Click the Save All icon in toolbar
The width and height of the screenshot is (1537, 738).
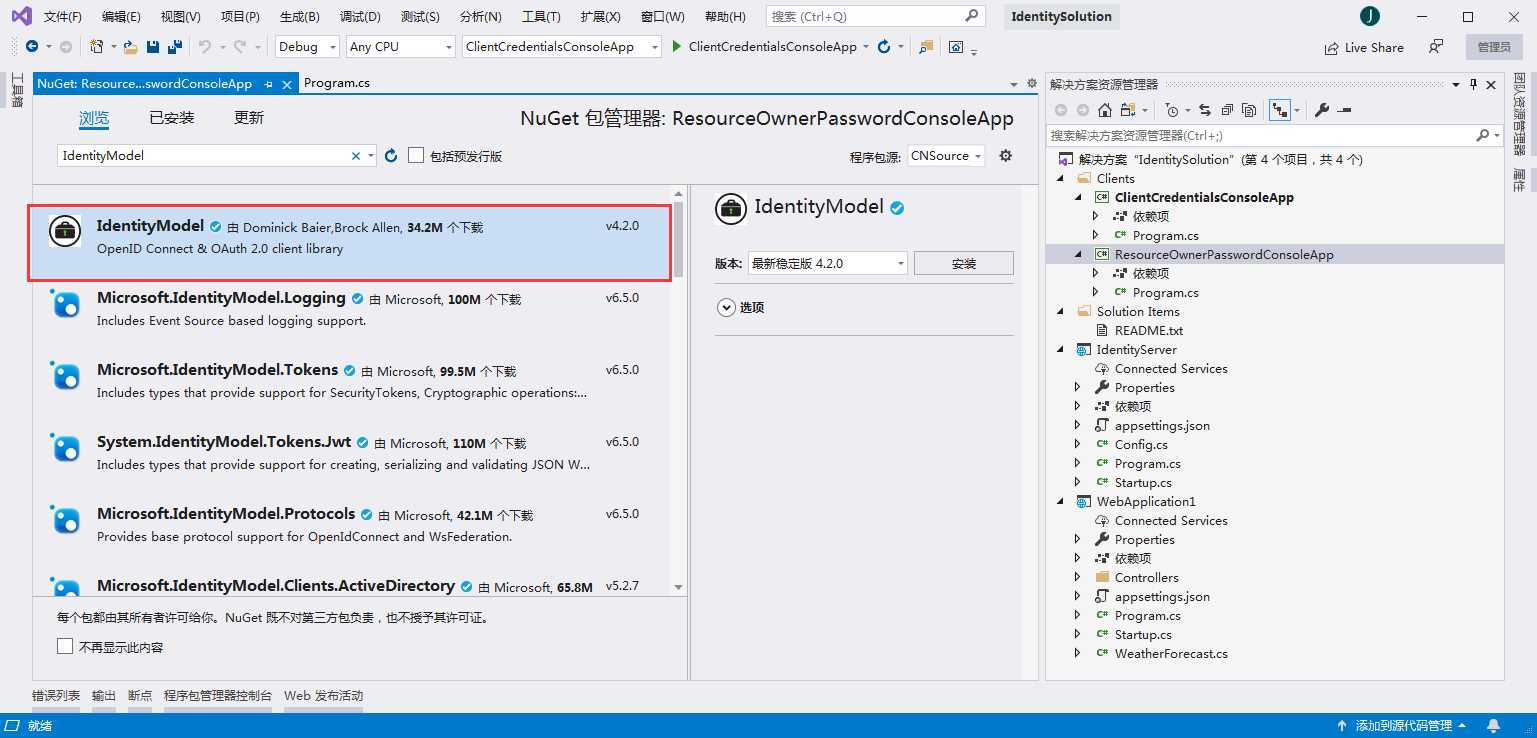(175, 47)
